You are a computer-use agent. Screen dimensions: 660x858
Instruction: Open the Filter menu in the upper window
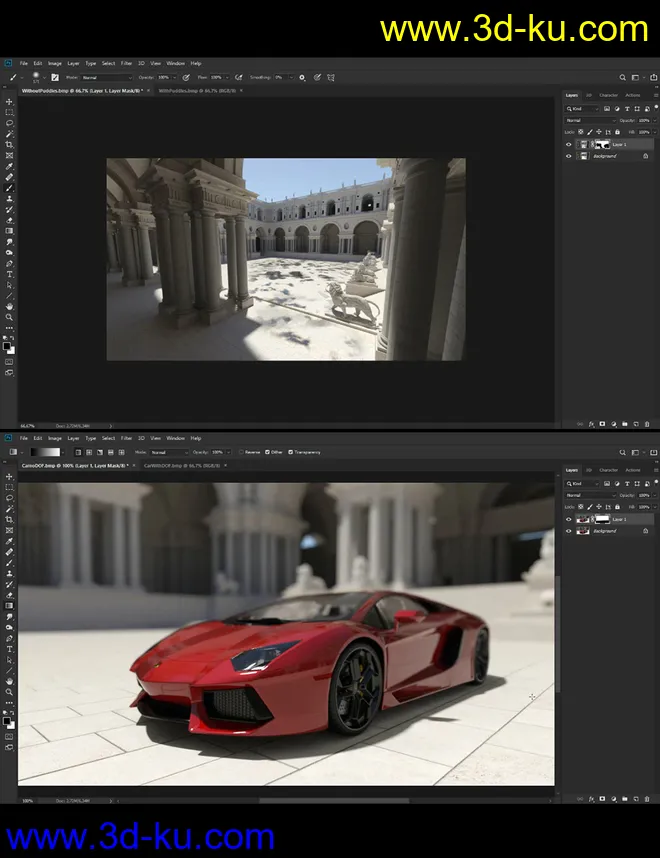point(126,63)
